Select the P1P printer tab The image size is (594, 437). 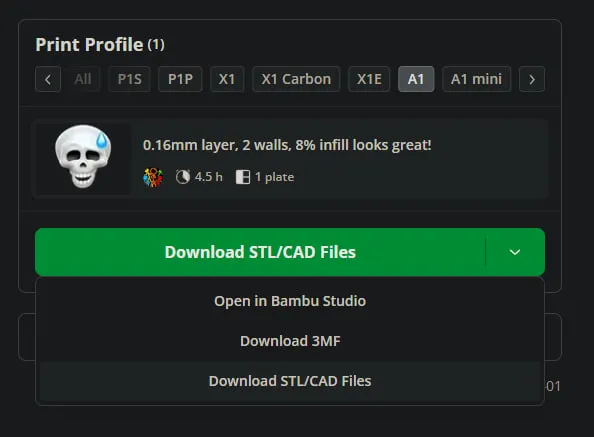pos(180,79)
